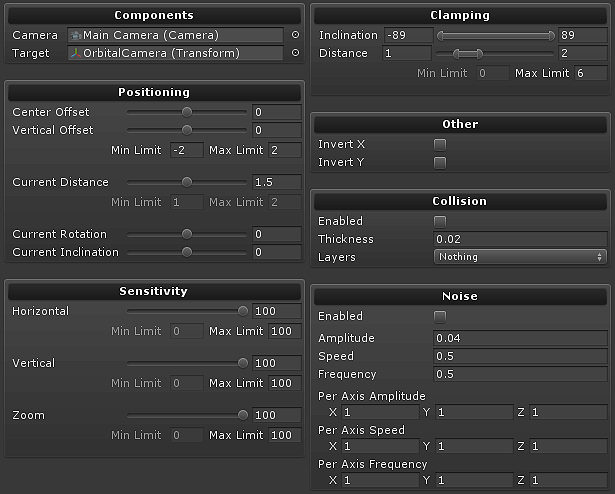Viewport: 615px width, 494px height.
Task: Click Per Axis Amplitude Y field
Action: [x=474, y=412]
